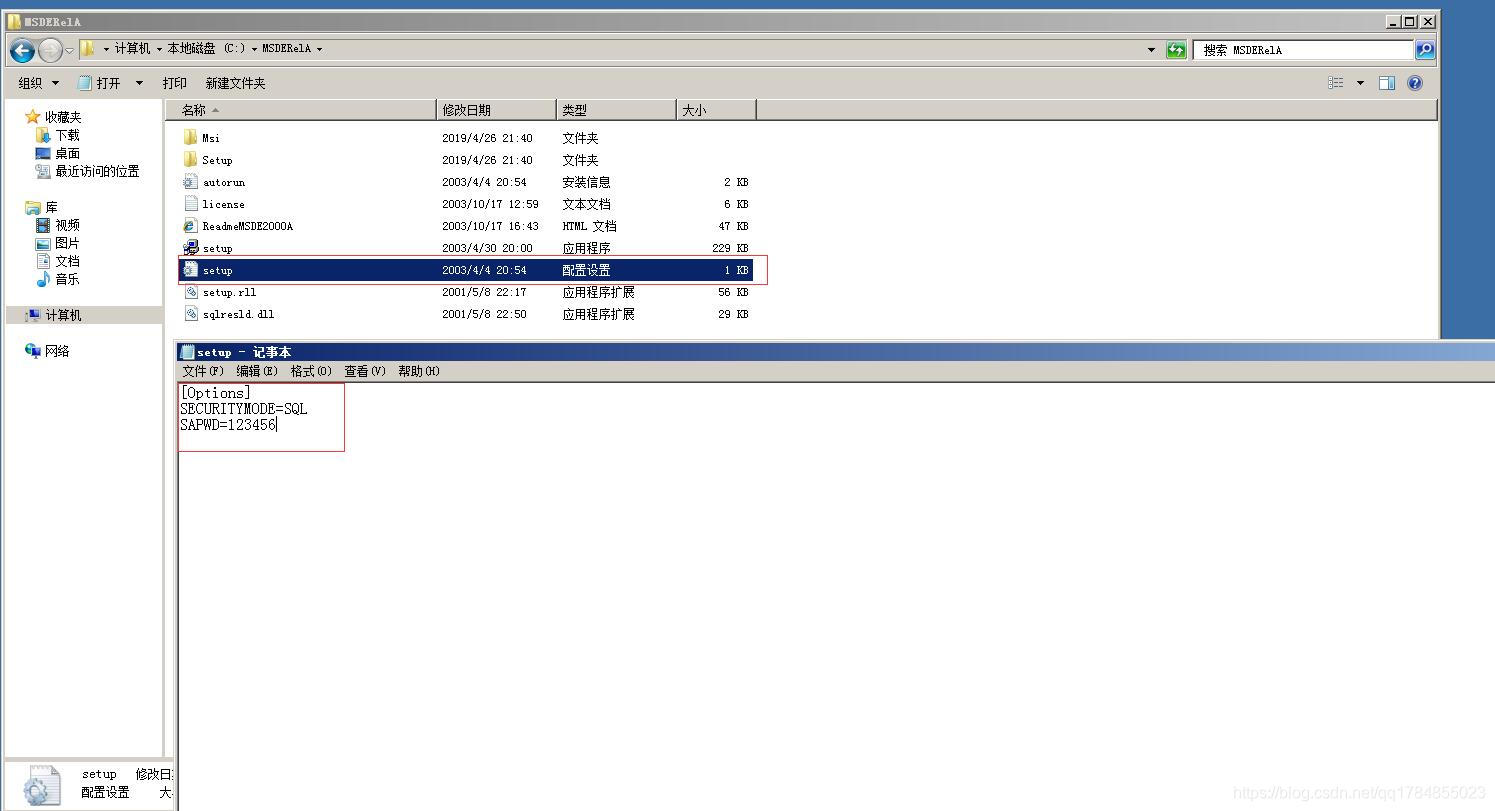Open 下载 in the navigation pane
1495x811 pixels.
pos(67,135)
